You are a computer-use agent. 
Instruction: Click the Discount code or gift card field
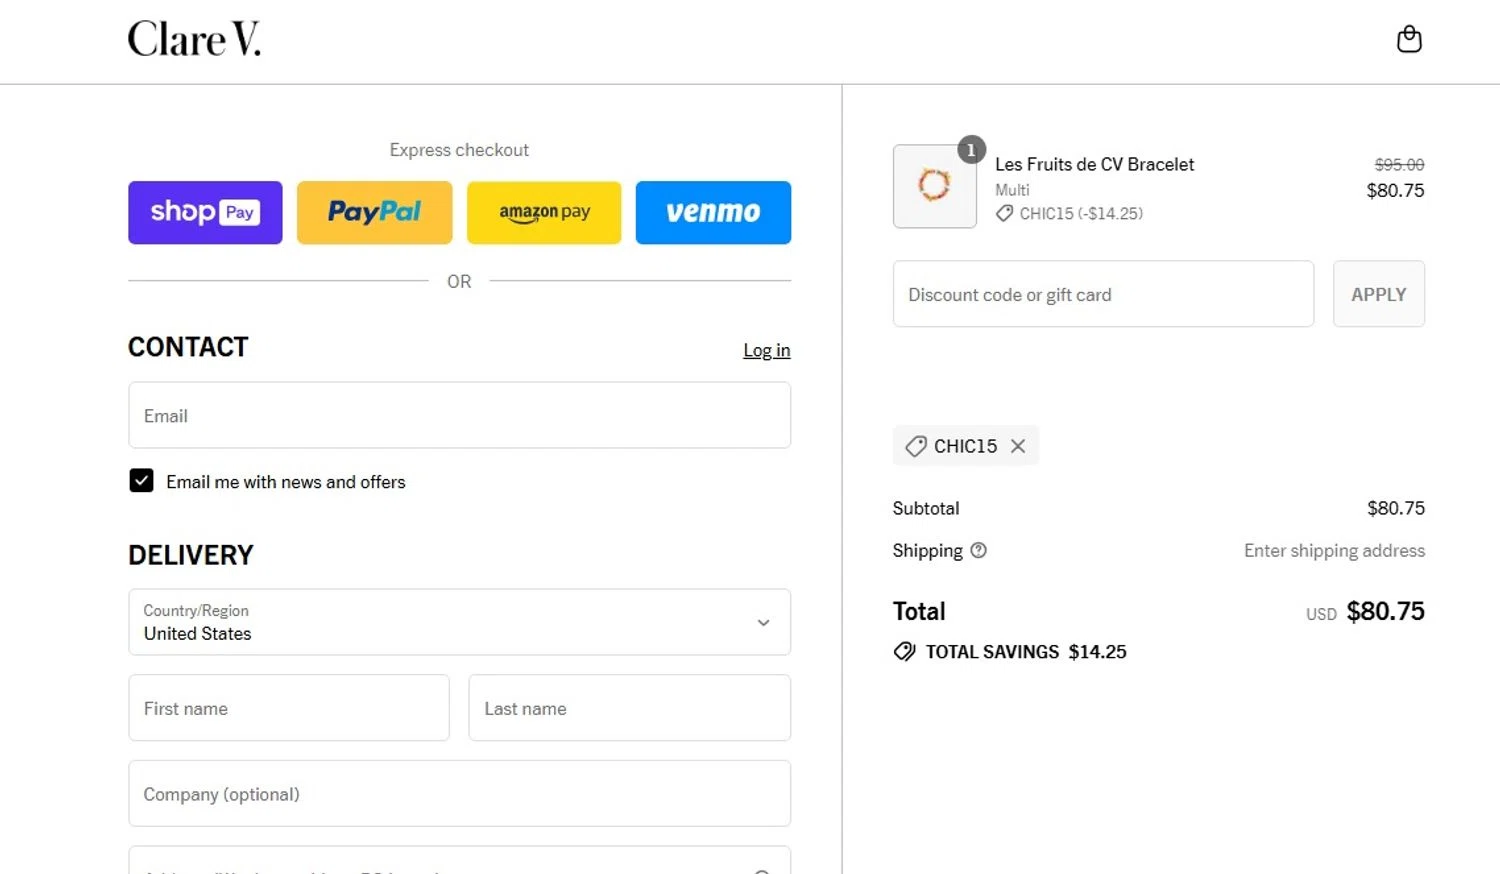click(1103, 294)
